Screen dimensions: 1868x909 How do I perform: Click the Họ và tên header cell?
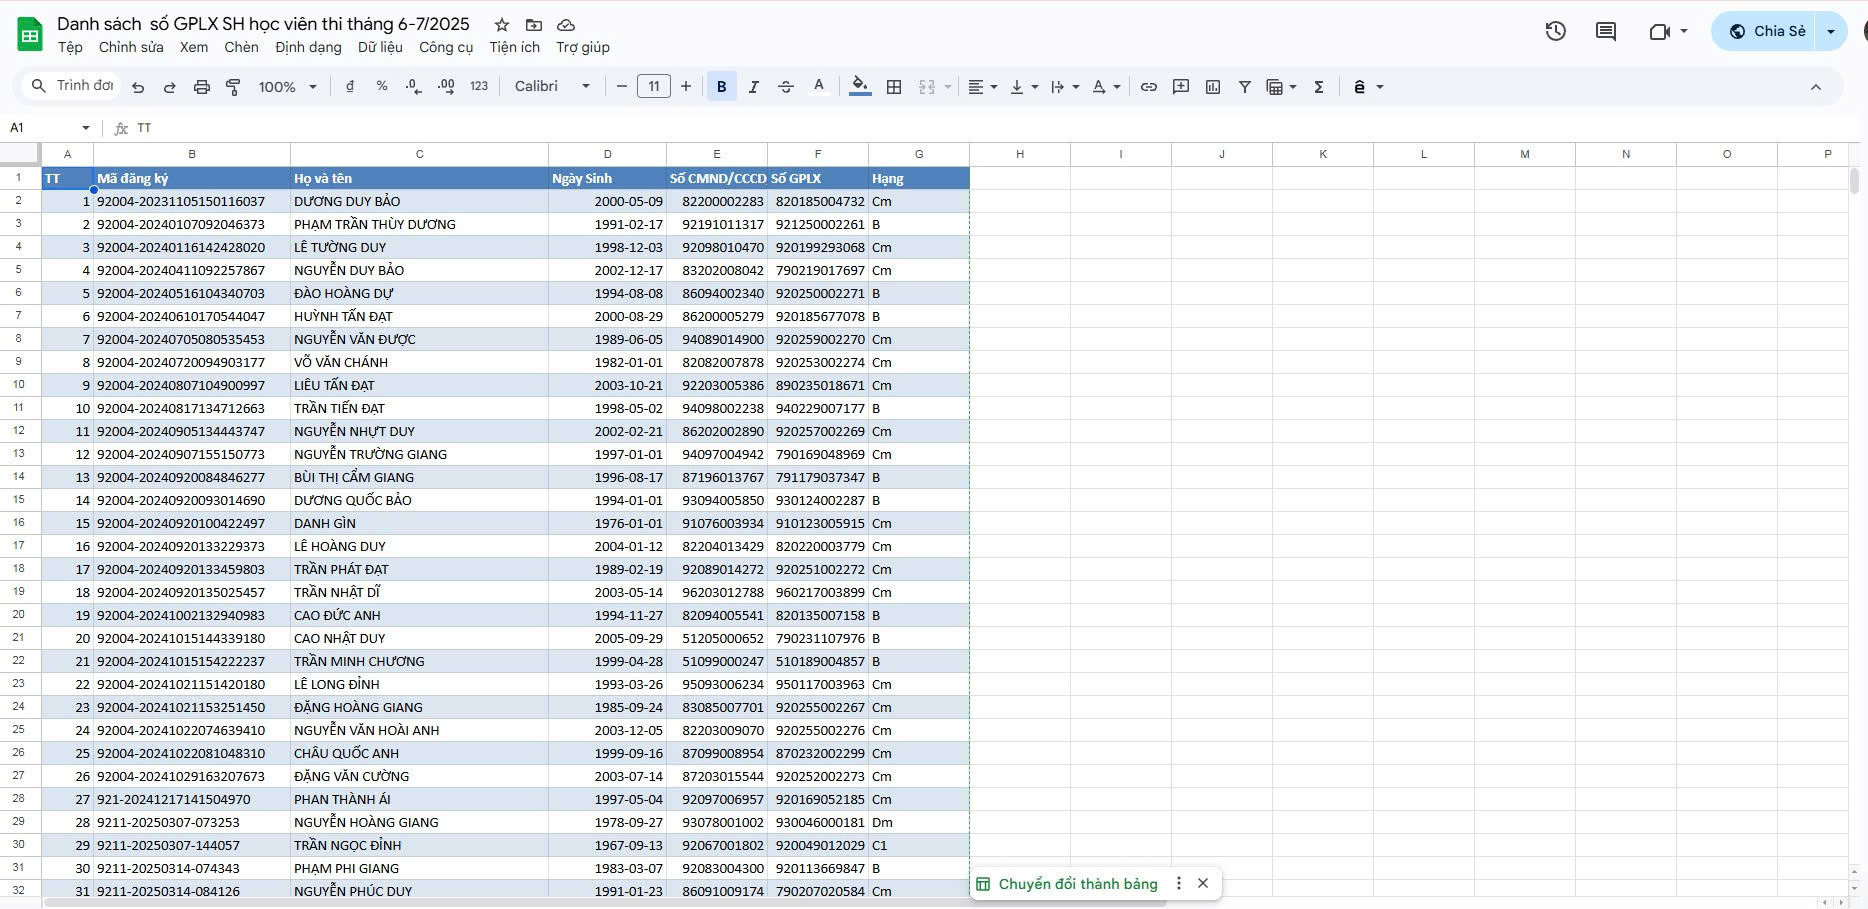[420, 178]
